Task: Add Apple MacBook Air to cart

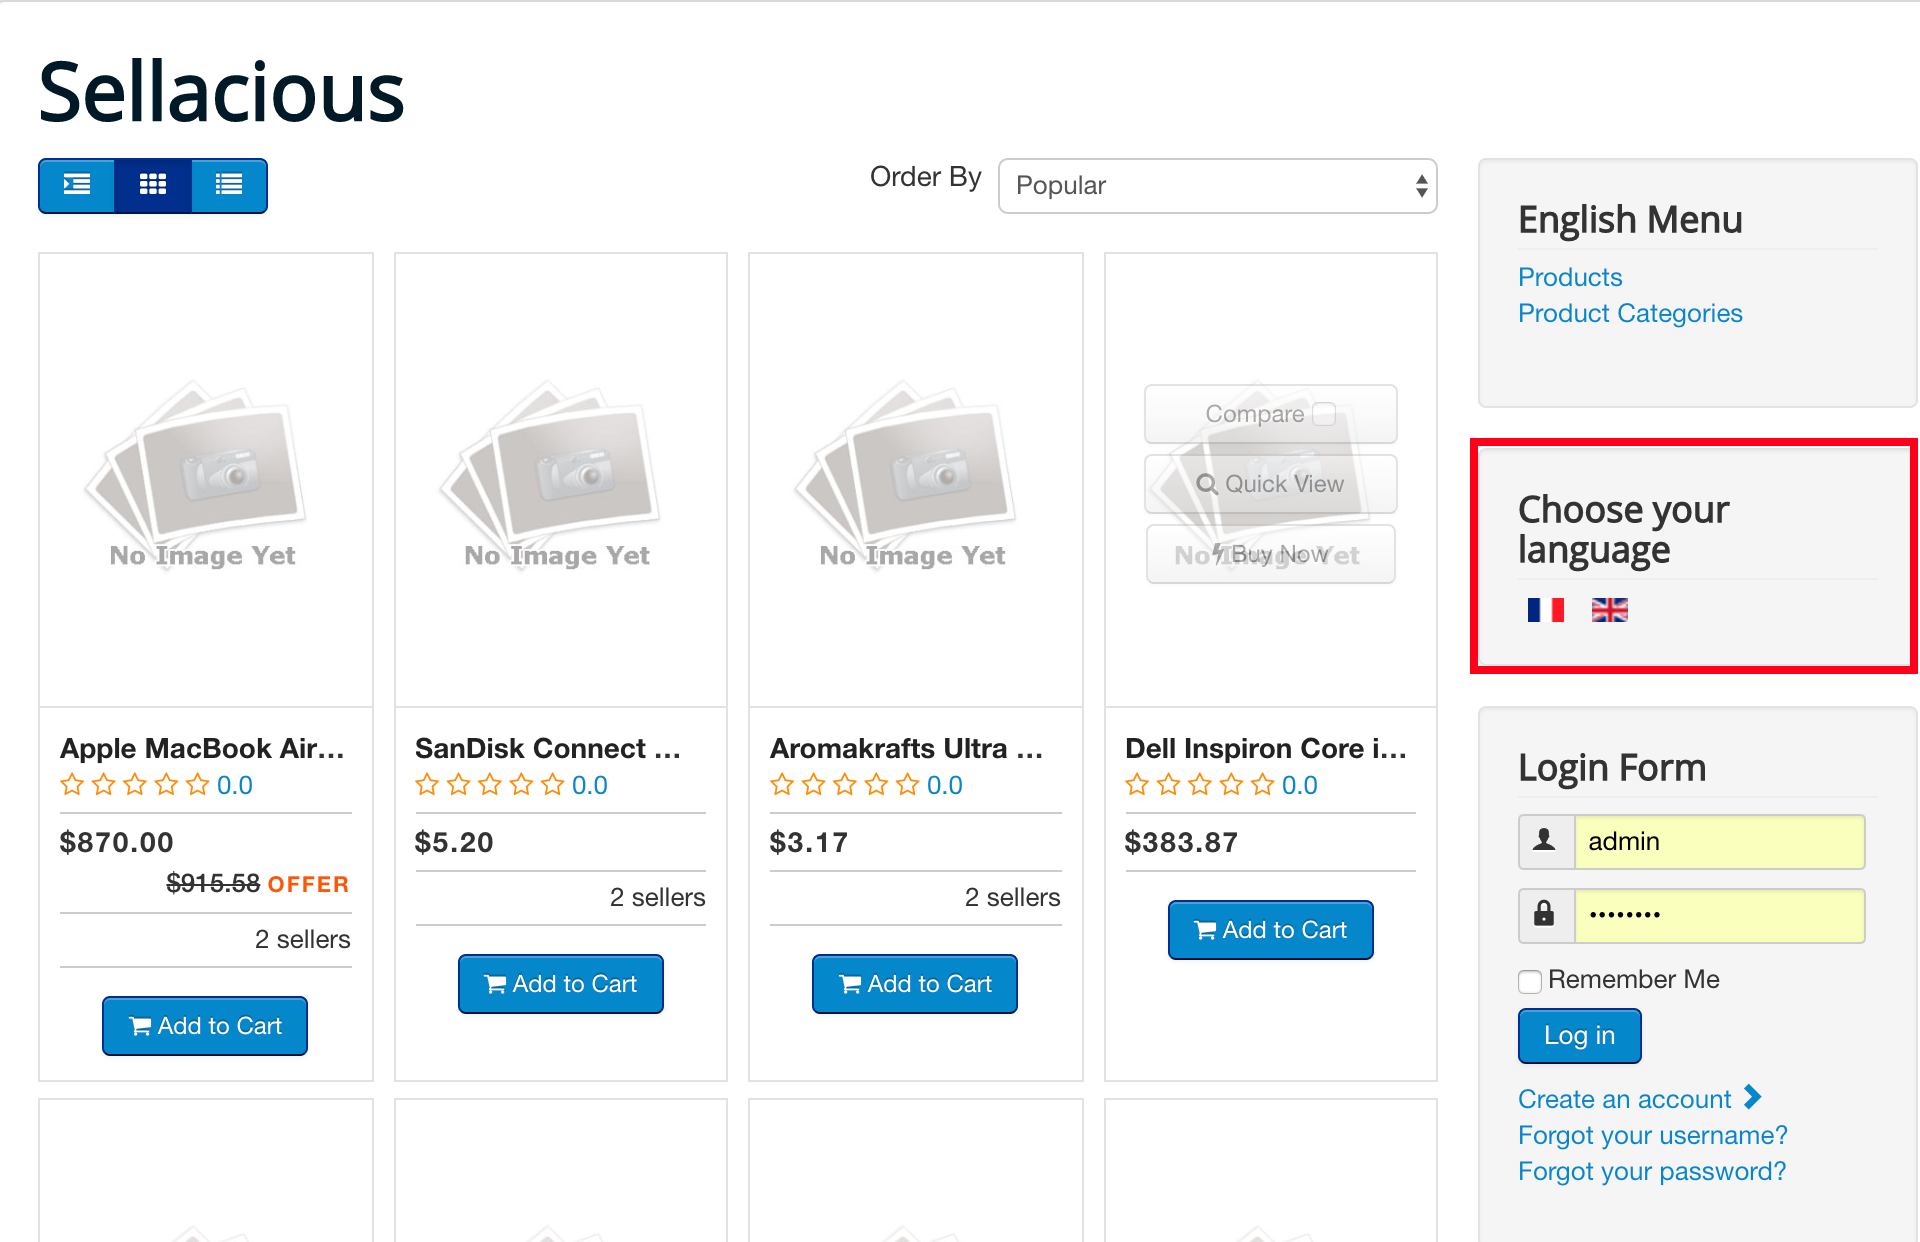Action: click(205, 1026)
